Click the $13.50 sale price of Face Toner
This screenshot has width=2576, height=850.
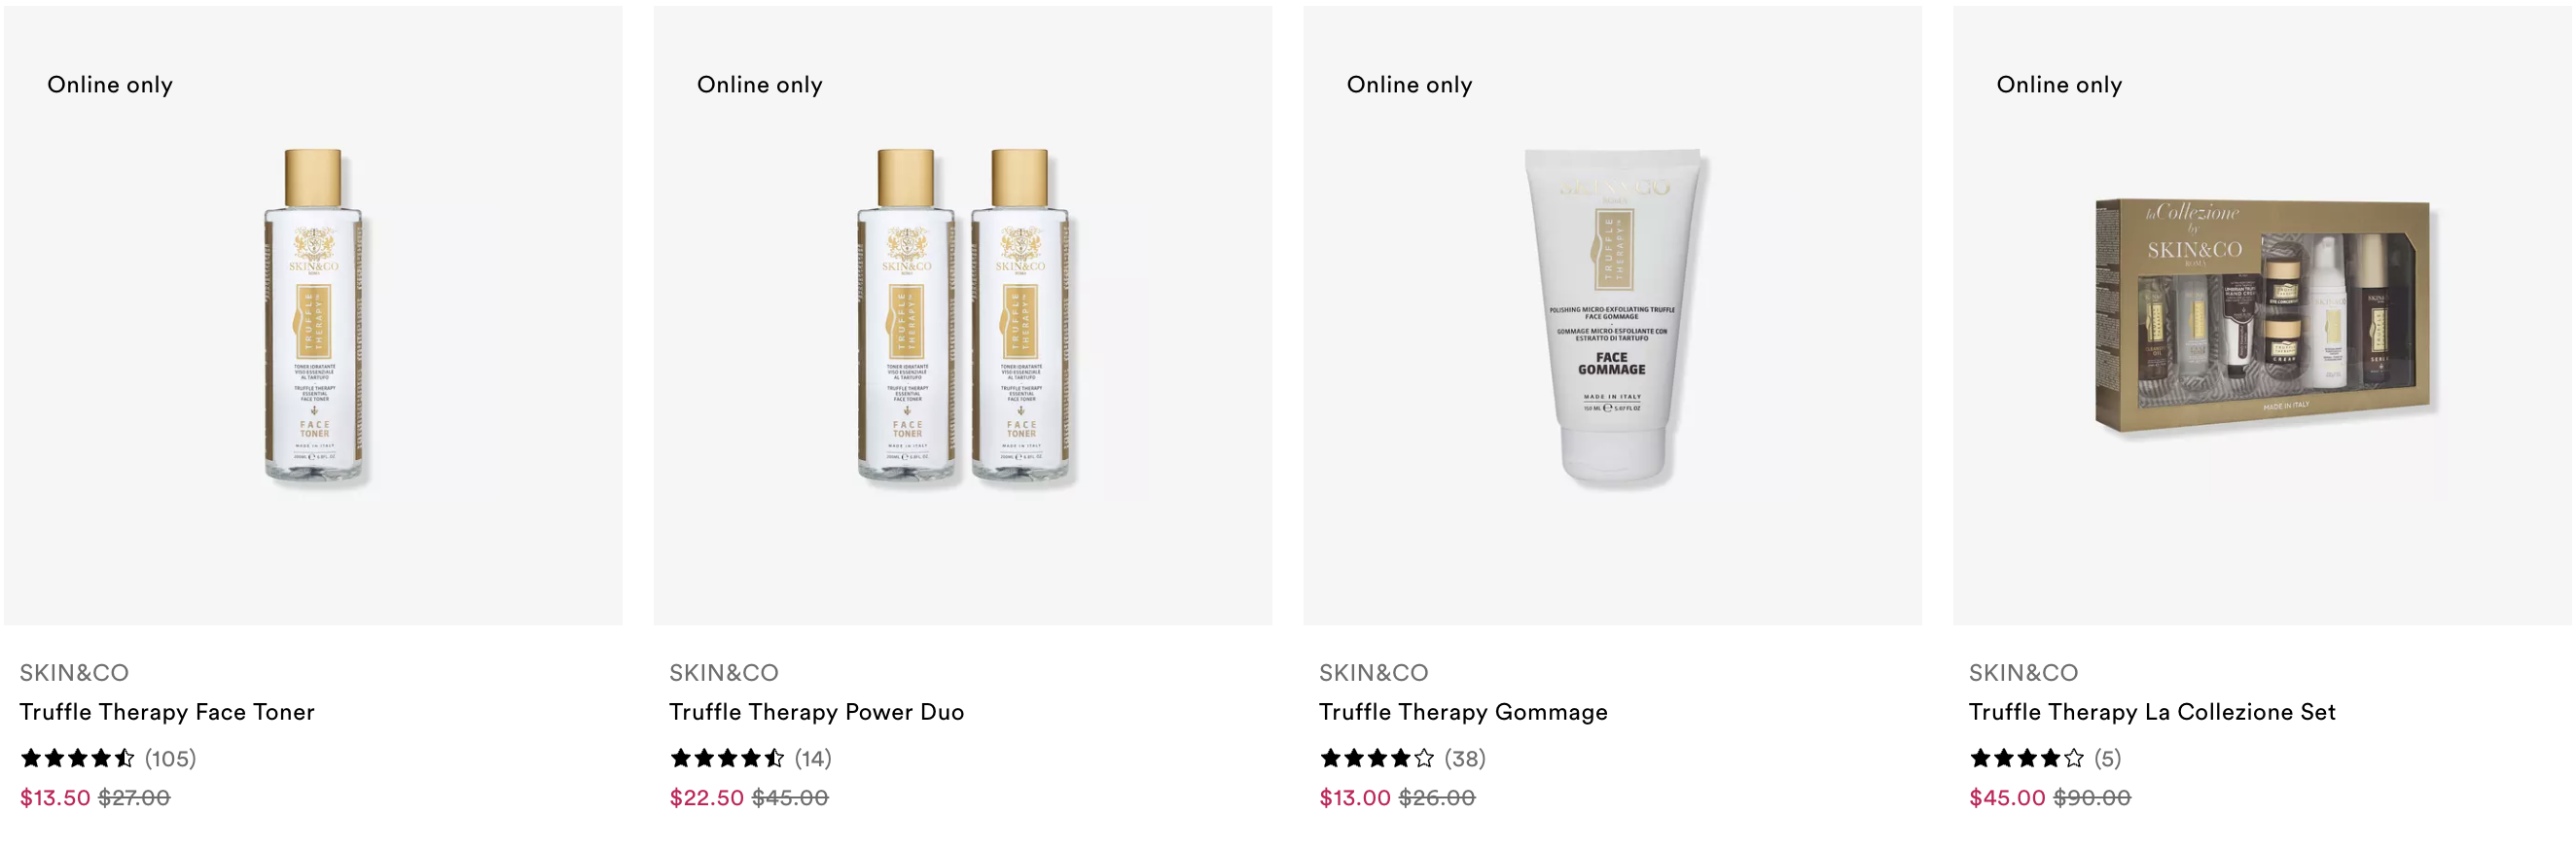55,797
